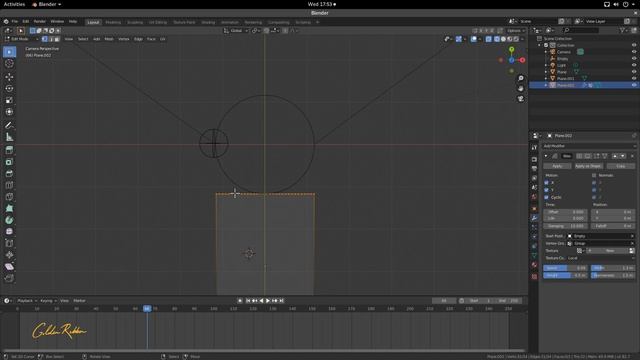This screenshot has height=360, width=640.
Task: Collapse the Wave modifier panel
Action: click(x=546, y=156)
